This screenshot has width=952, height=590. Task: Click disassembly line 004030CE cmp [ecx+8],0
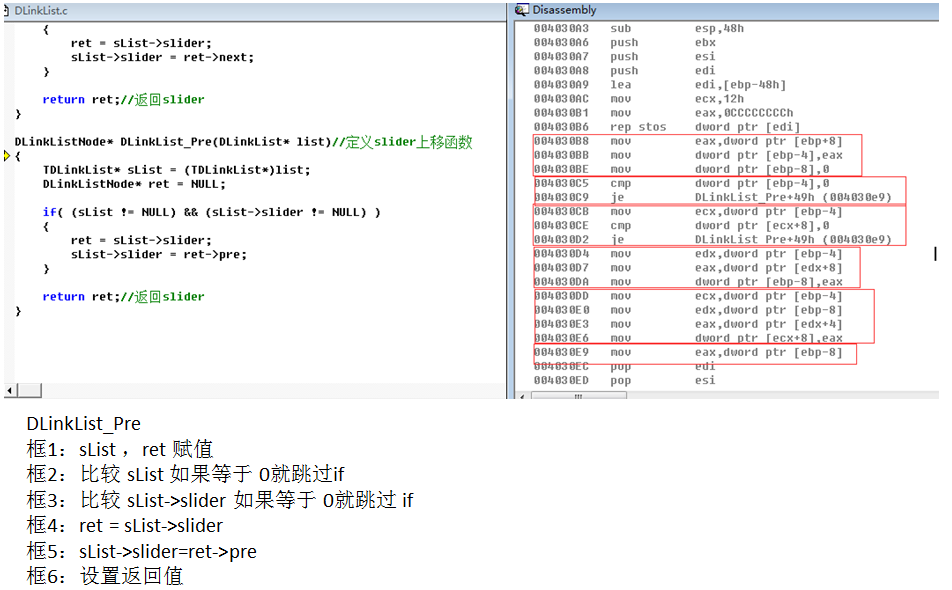point(682,226)
